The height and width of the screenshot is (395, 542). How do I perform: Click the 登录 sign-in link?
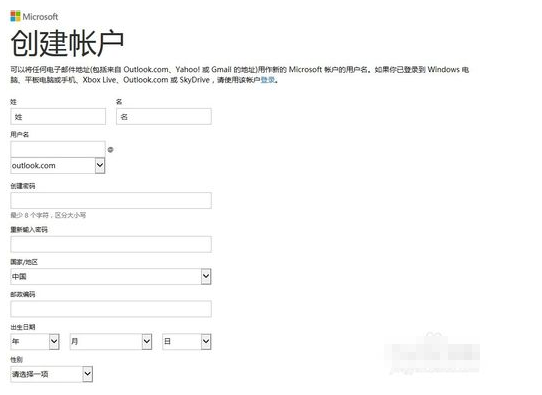(x=268, y=80)
